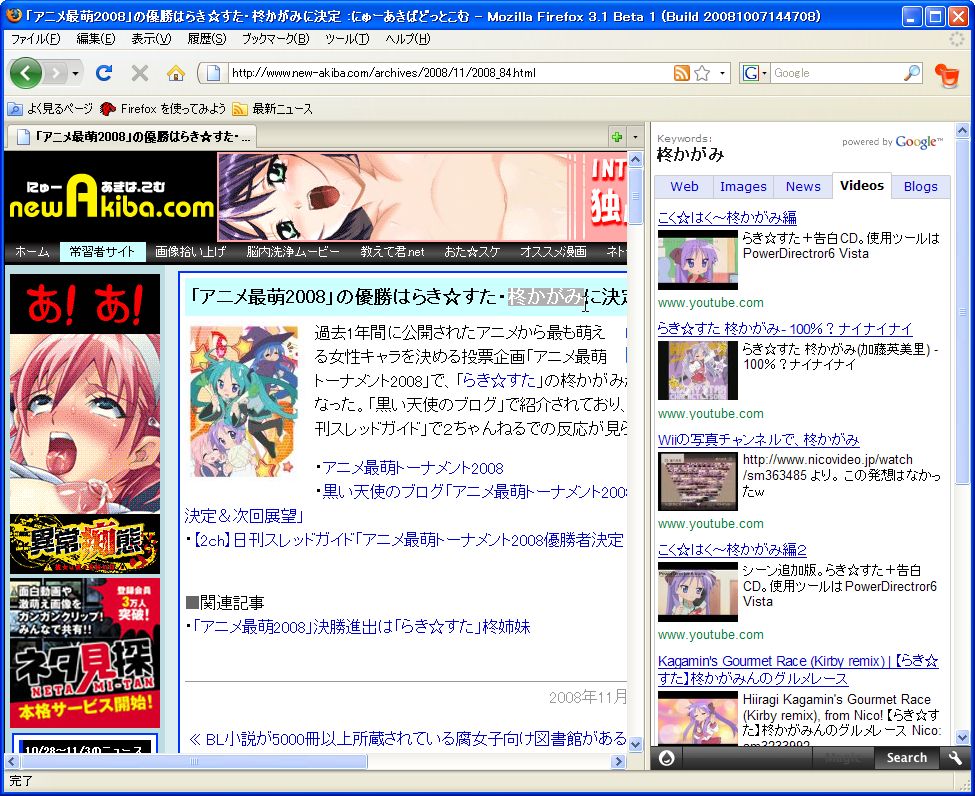
Task: Click the magnifier search icon
Action: pos(912,73)
